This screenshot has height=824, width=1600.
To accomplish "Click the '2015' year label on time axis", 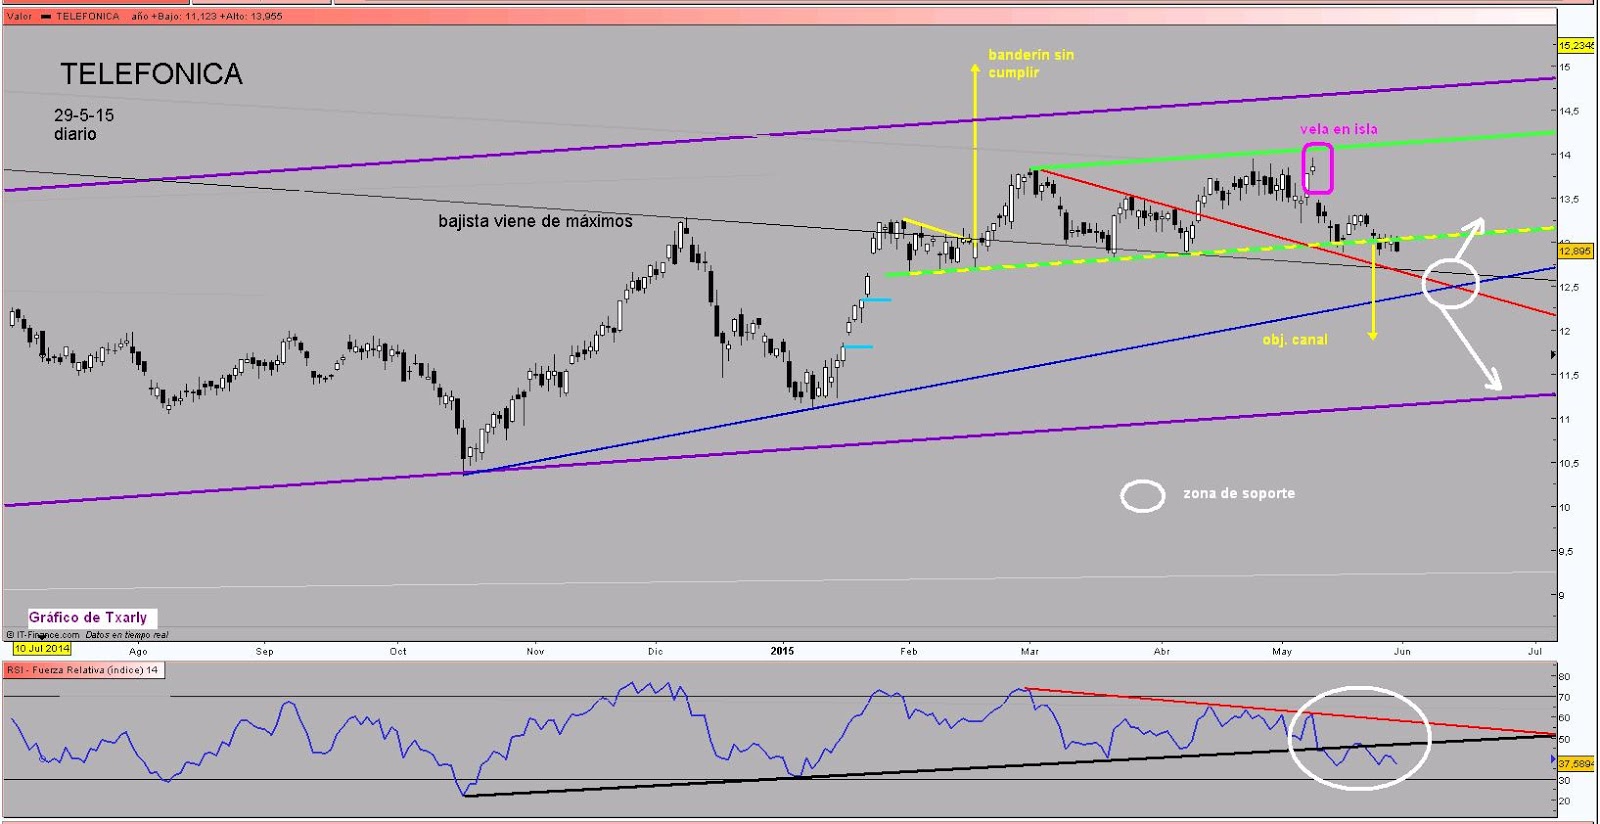I will 782,651.
